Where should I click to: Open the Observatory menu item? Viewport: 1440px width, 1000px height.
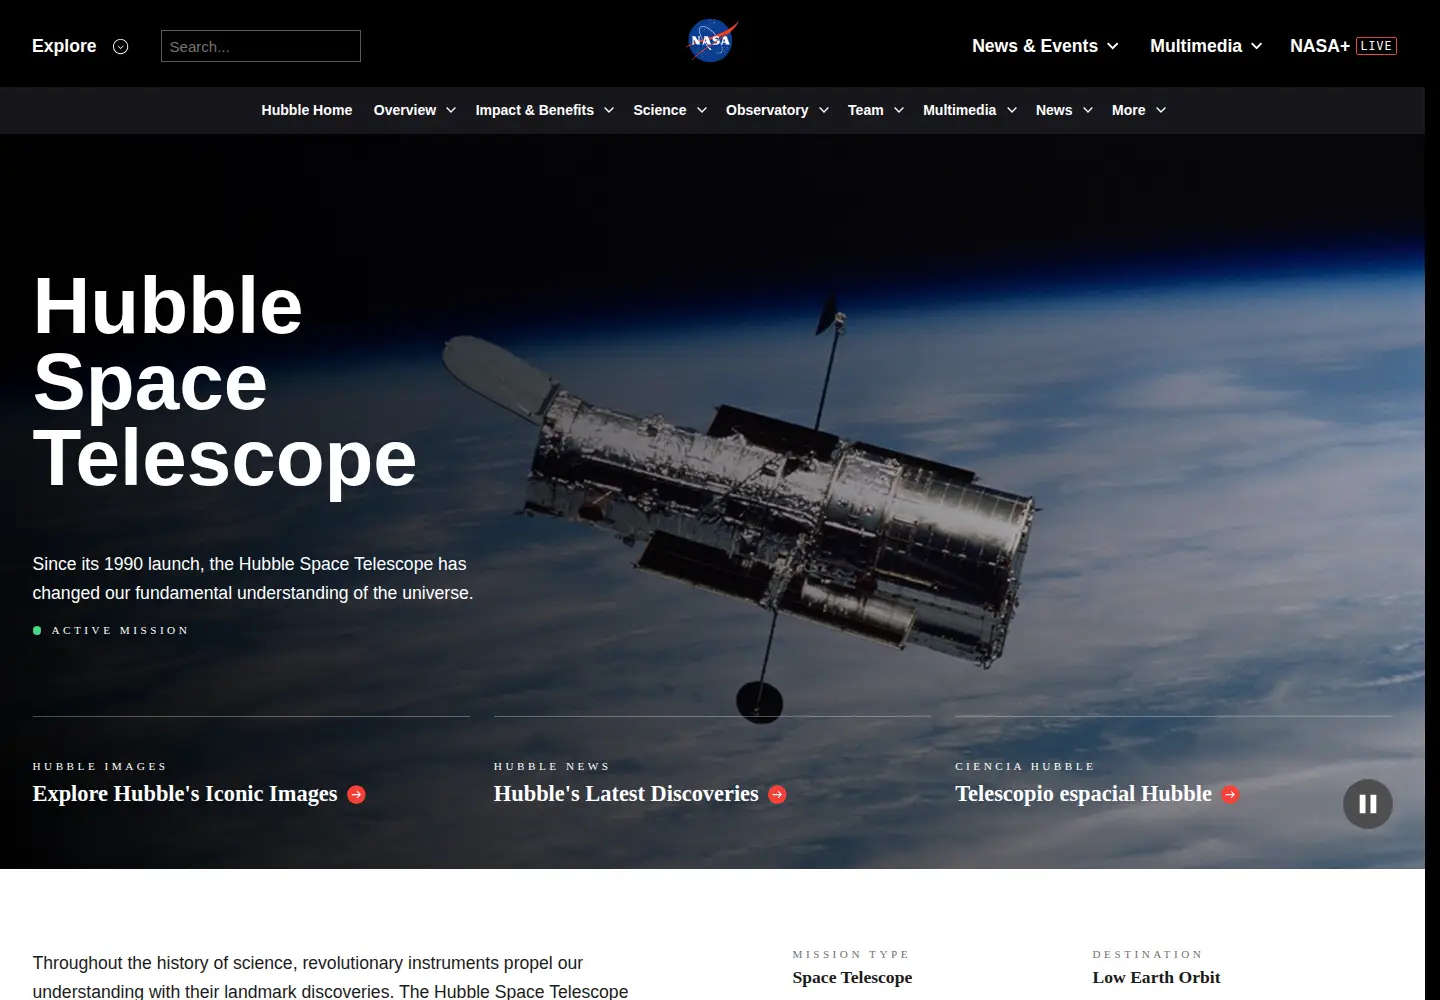767,110
